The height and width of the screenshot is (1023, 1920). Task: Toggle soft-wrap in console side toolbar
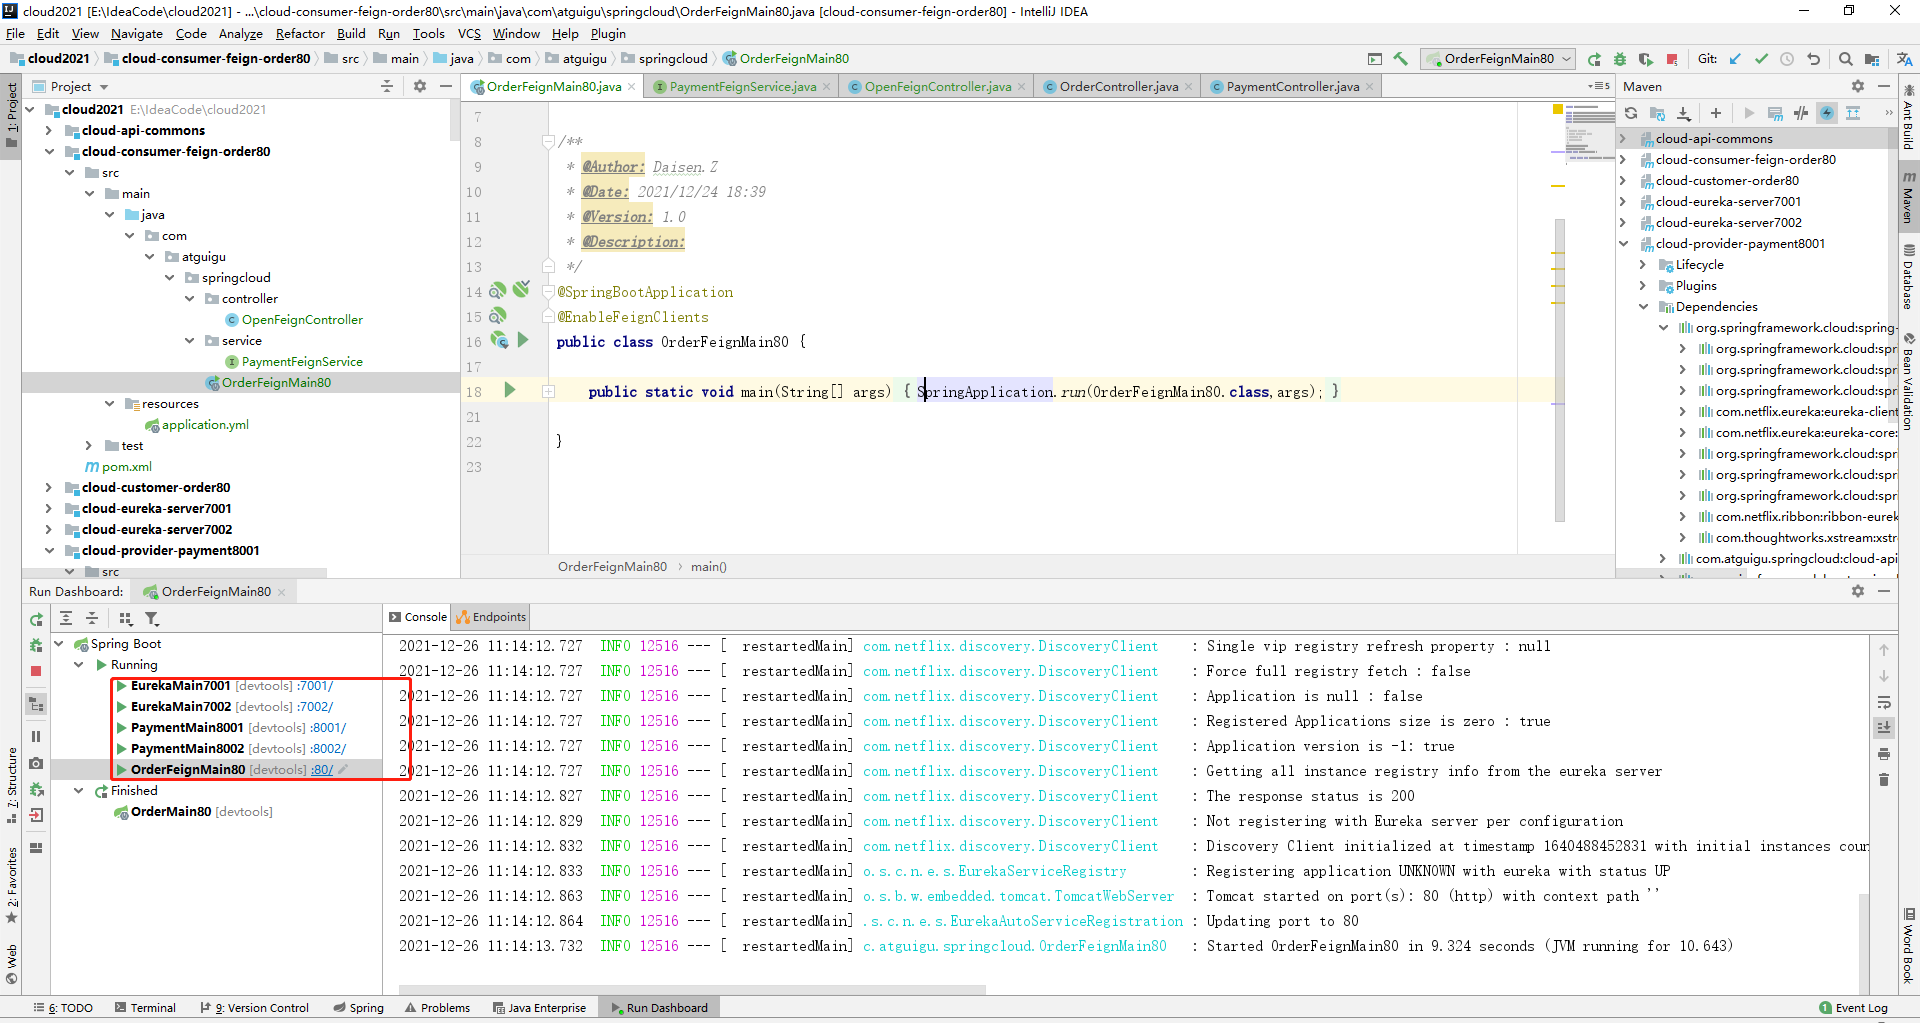(x=1884, y=702)
